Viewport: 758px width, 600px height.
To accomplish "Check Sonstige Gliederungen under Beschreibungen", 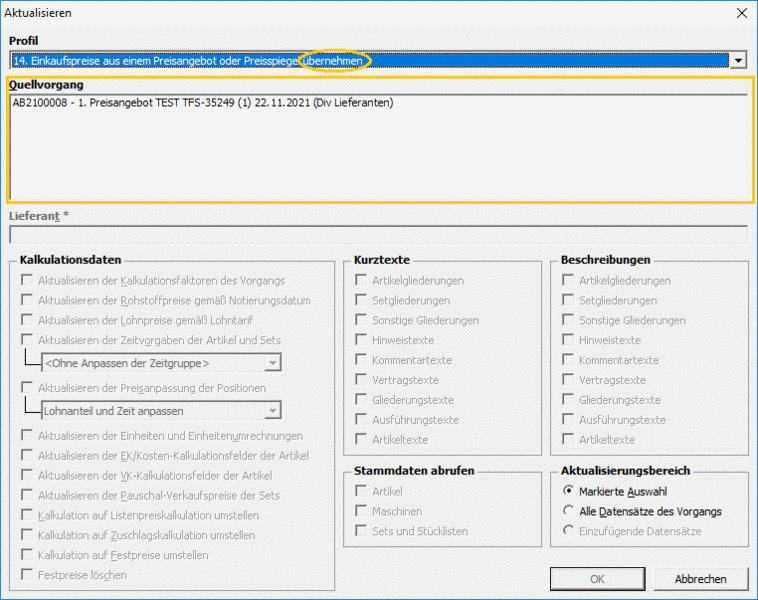I will tap(568, 320).
